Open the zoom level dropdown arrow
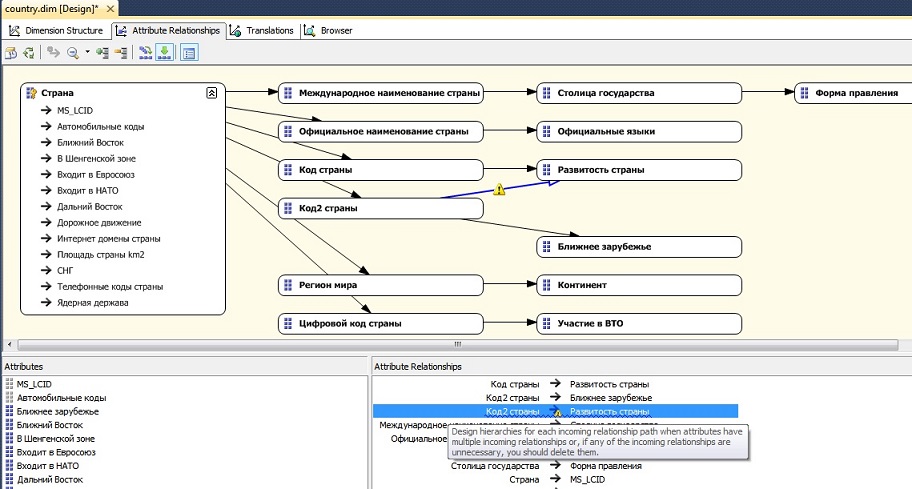Image resolution: width=912 pixels, height=489 pixels. point(87,52)
